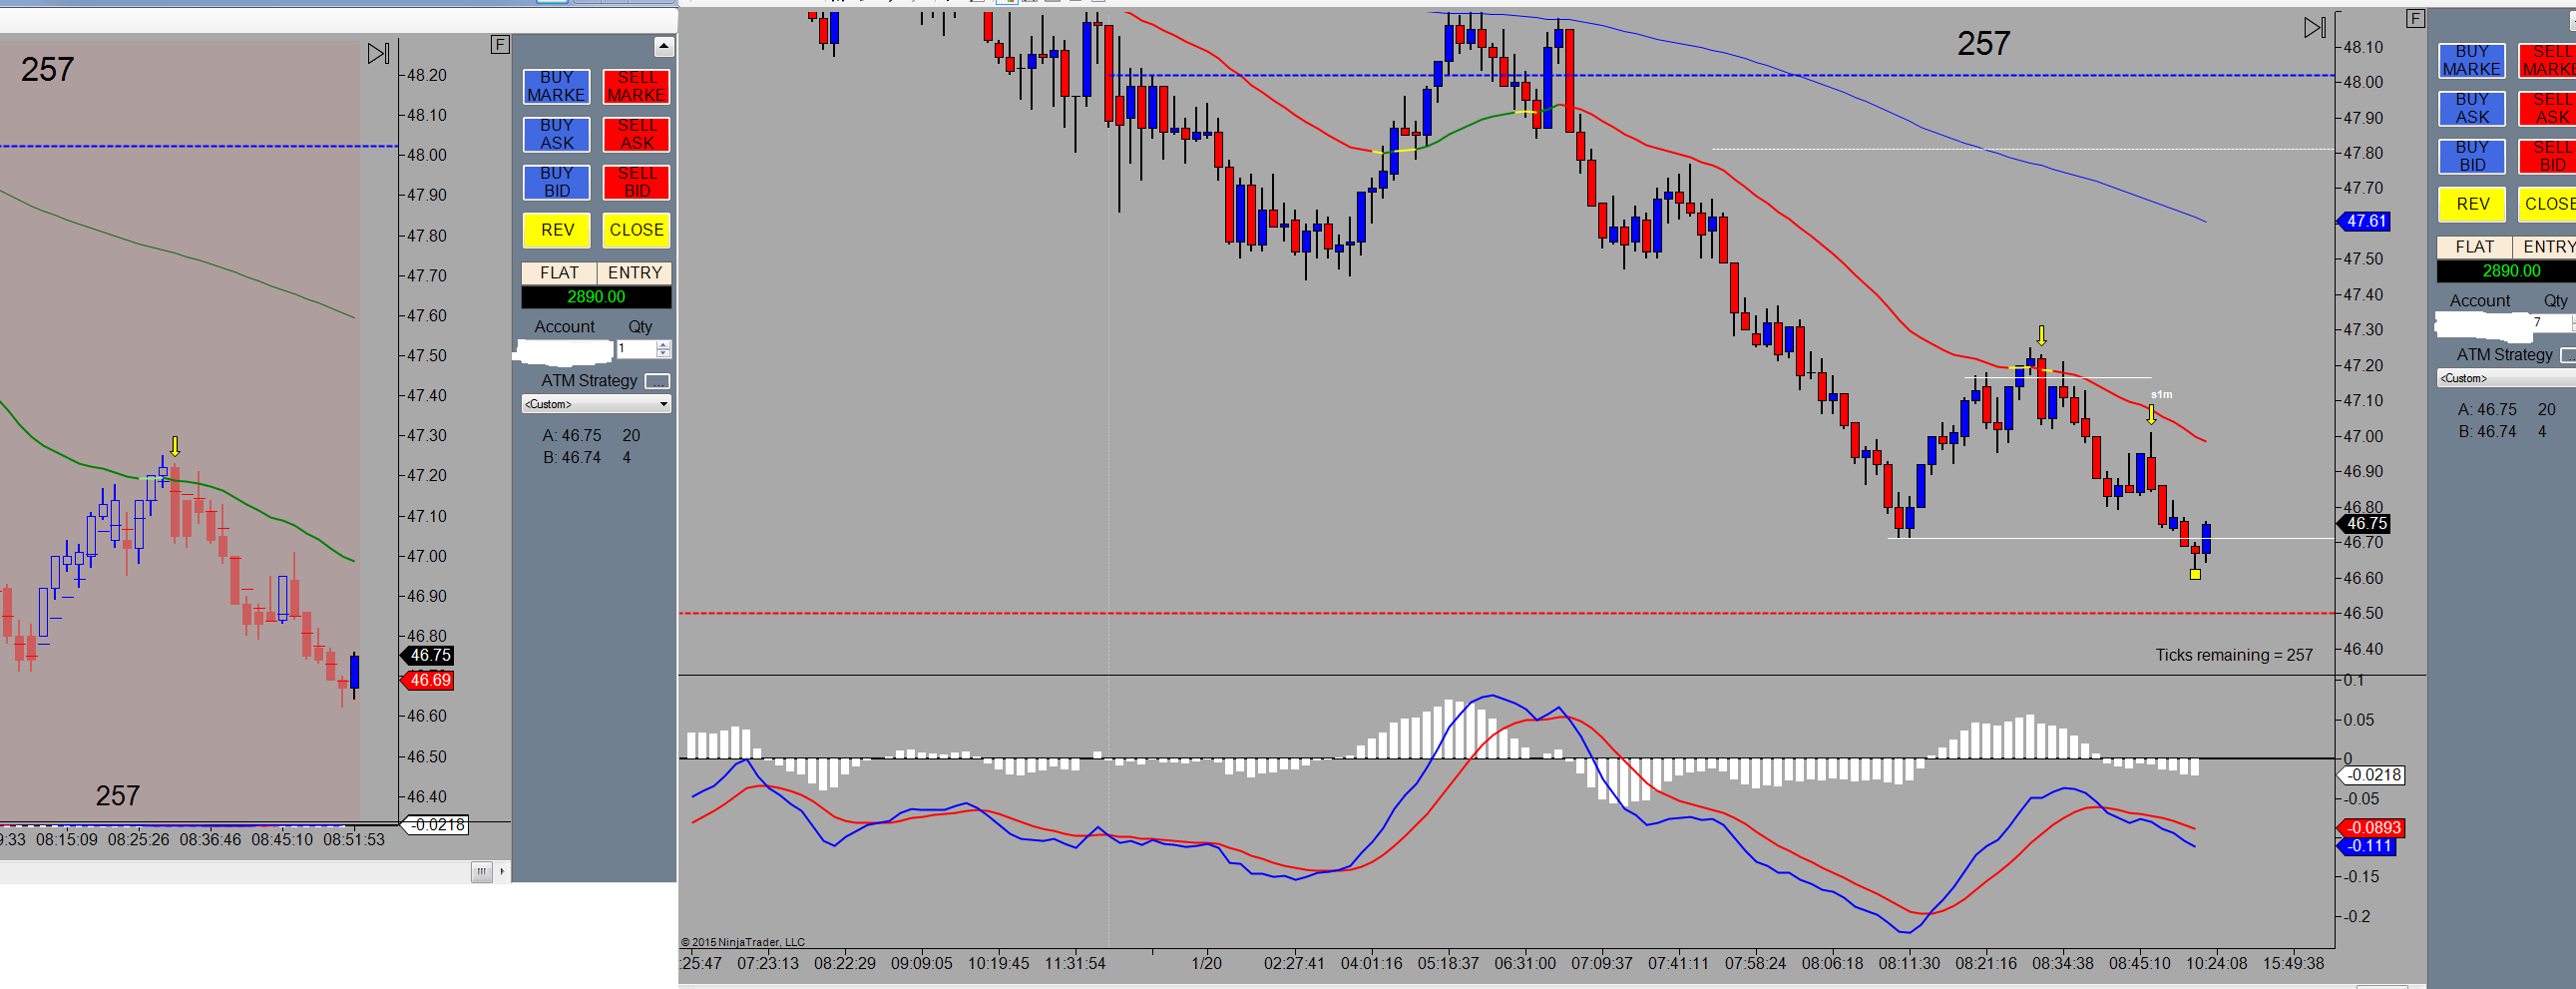Click -0.0218 histogram value marker, right chart
The width and height of the screenshot is (2576, 989).
point(2370,775)
